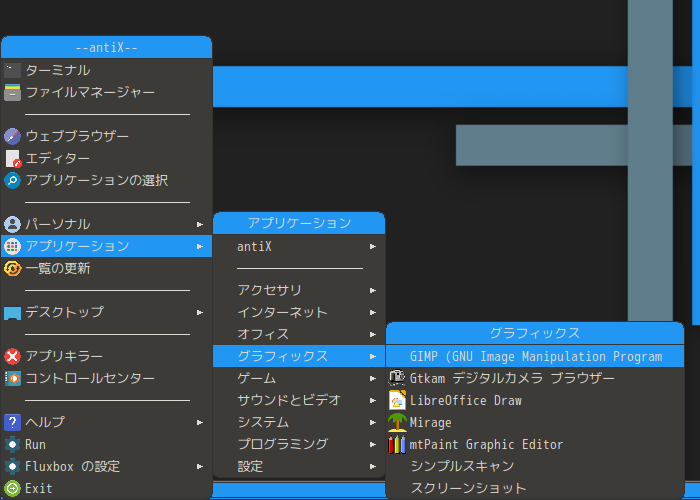Viewport: 700px width, 500px height.
Task: Launch LibreOffice Draw entry
Action: (535, 400)
